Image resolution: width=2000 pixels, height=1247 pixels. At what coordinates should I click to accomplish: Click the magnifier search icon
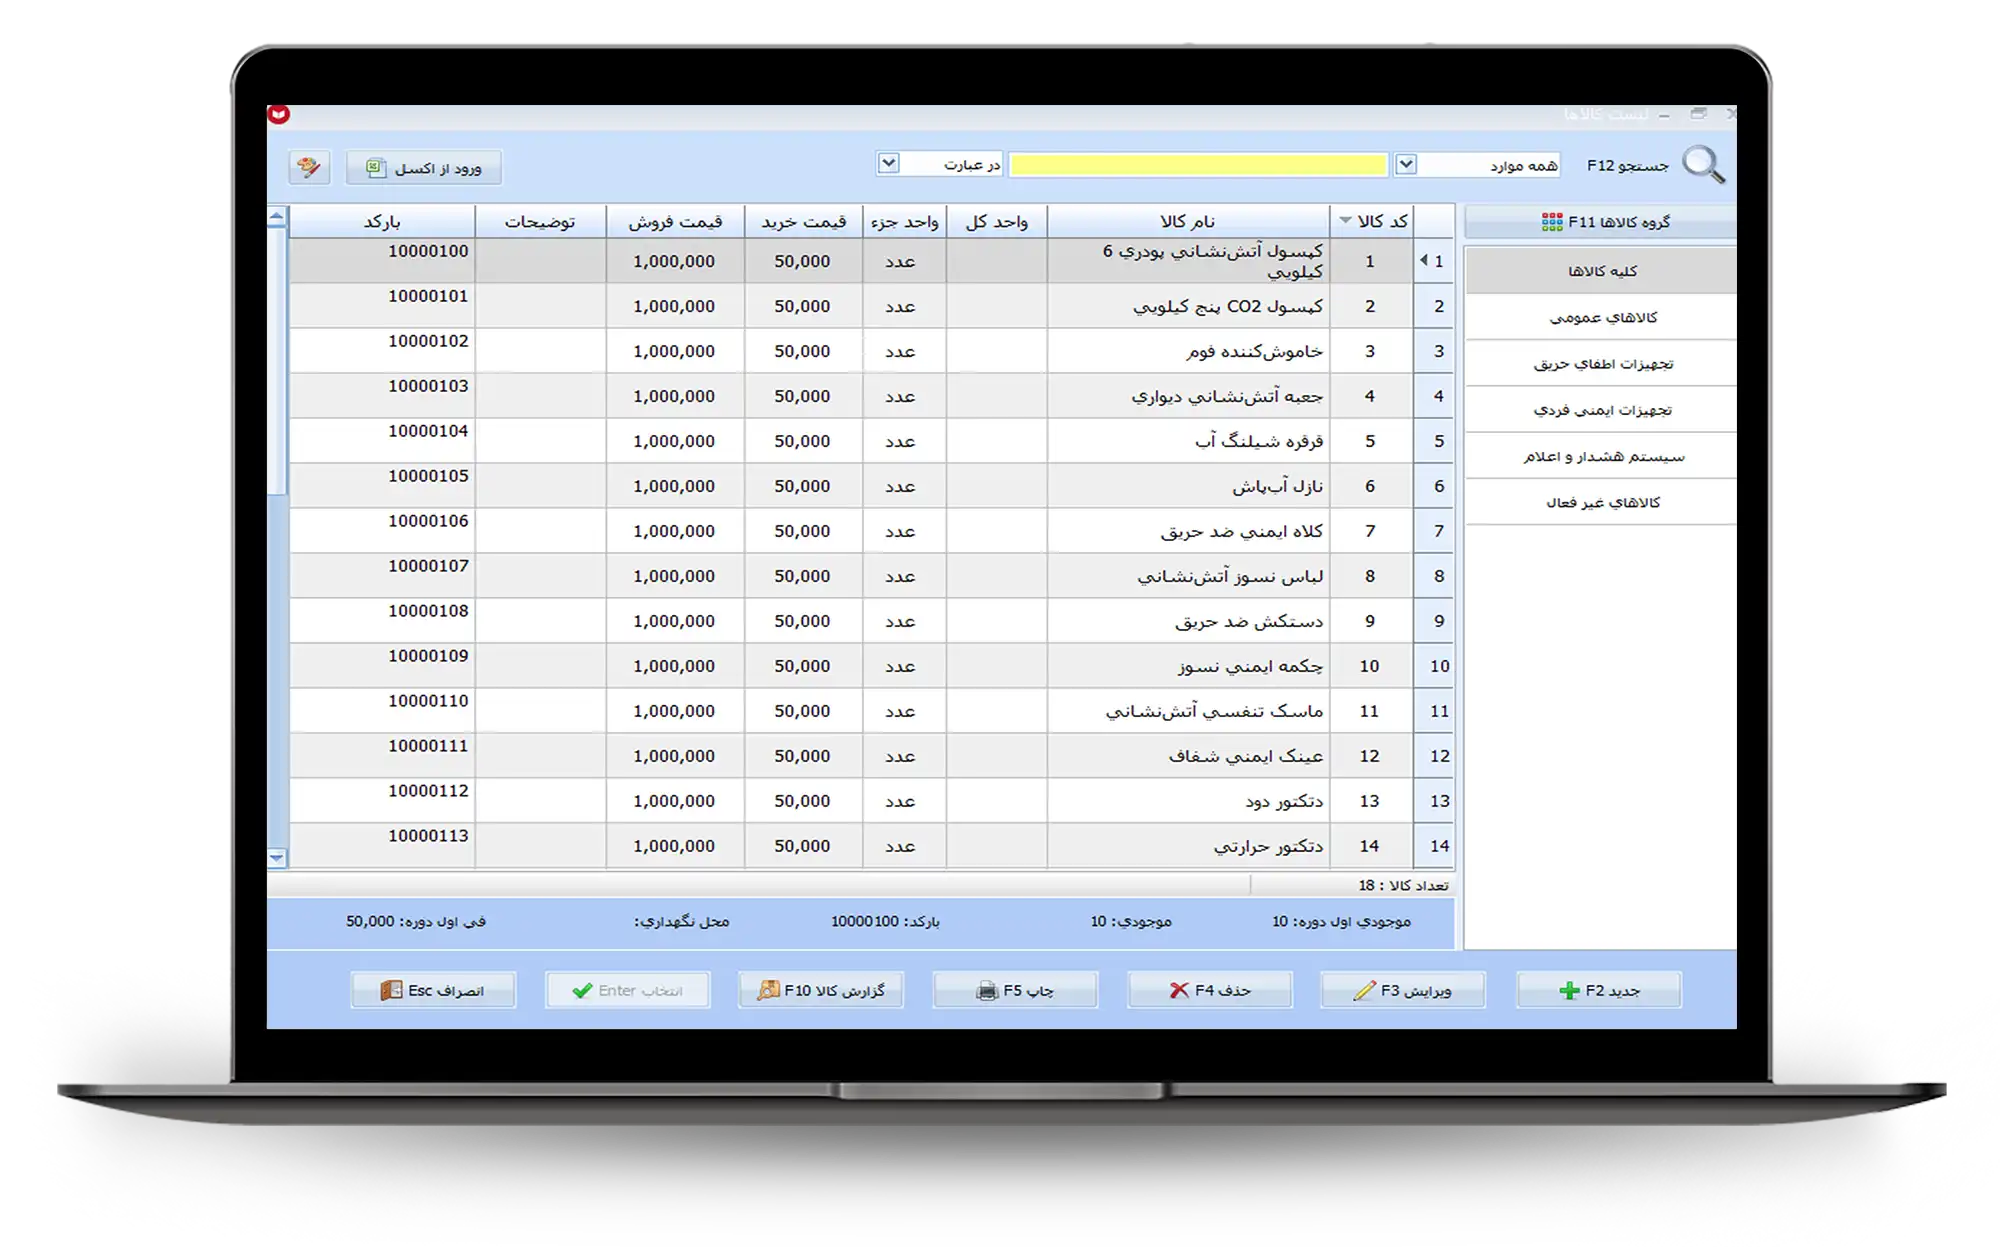click(x=1704, y=165)
